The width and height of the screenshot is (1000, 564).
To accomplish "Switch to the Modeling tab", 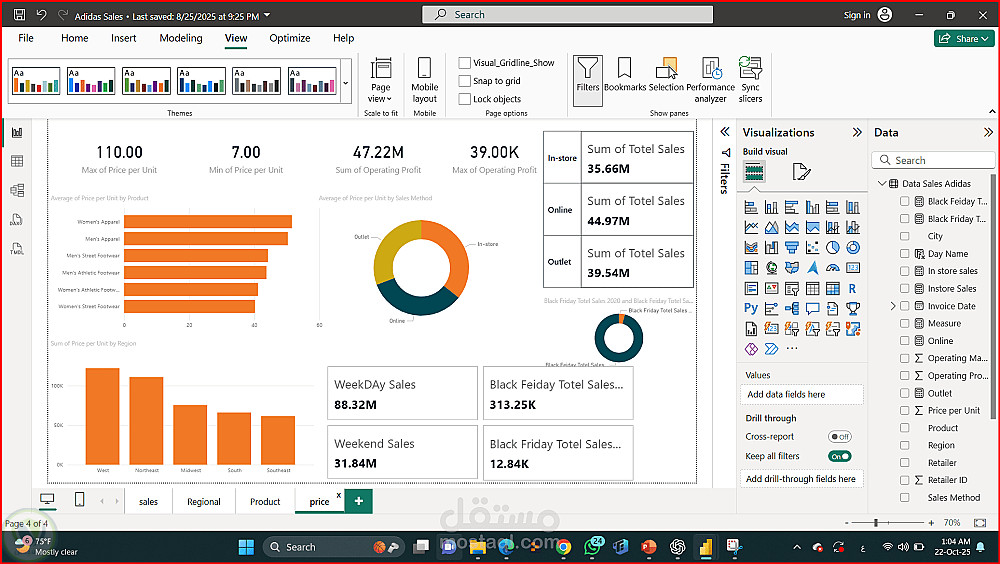I will (x=180, y=38).
